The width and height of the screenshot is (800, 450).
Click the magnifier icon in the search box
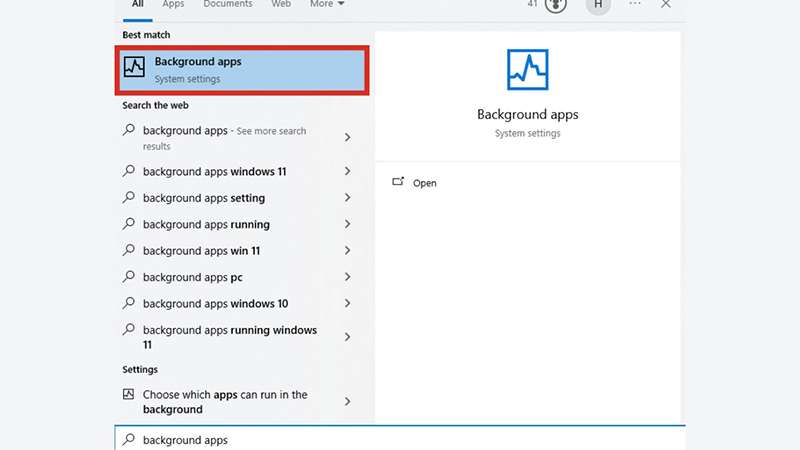[128, 439]
